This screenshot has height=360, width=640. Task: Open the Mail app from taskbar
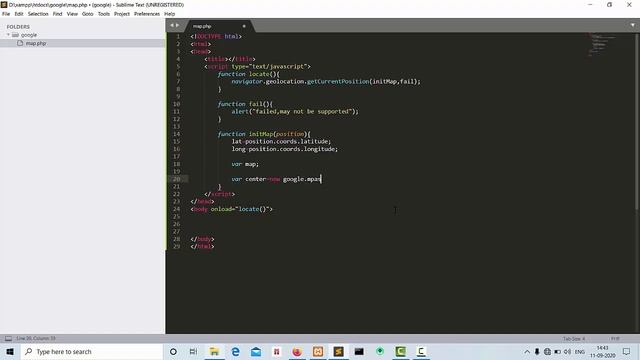click(256, 351)
